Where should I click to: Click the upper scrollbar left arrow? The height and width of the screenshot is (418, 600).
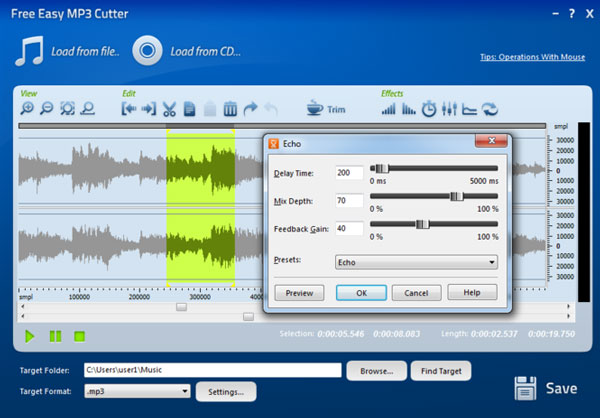[x=23, y=307]
